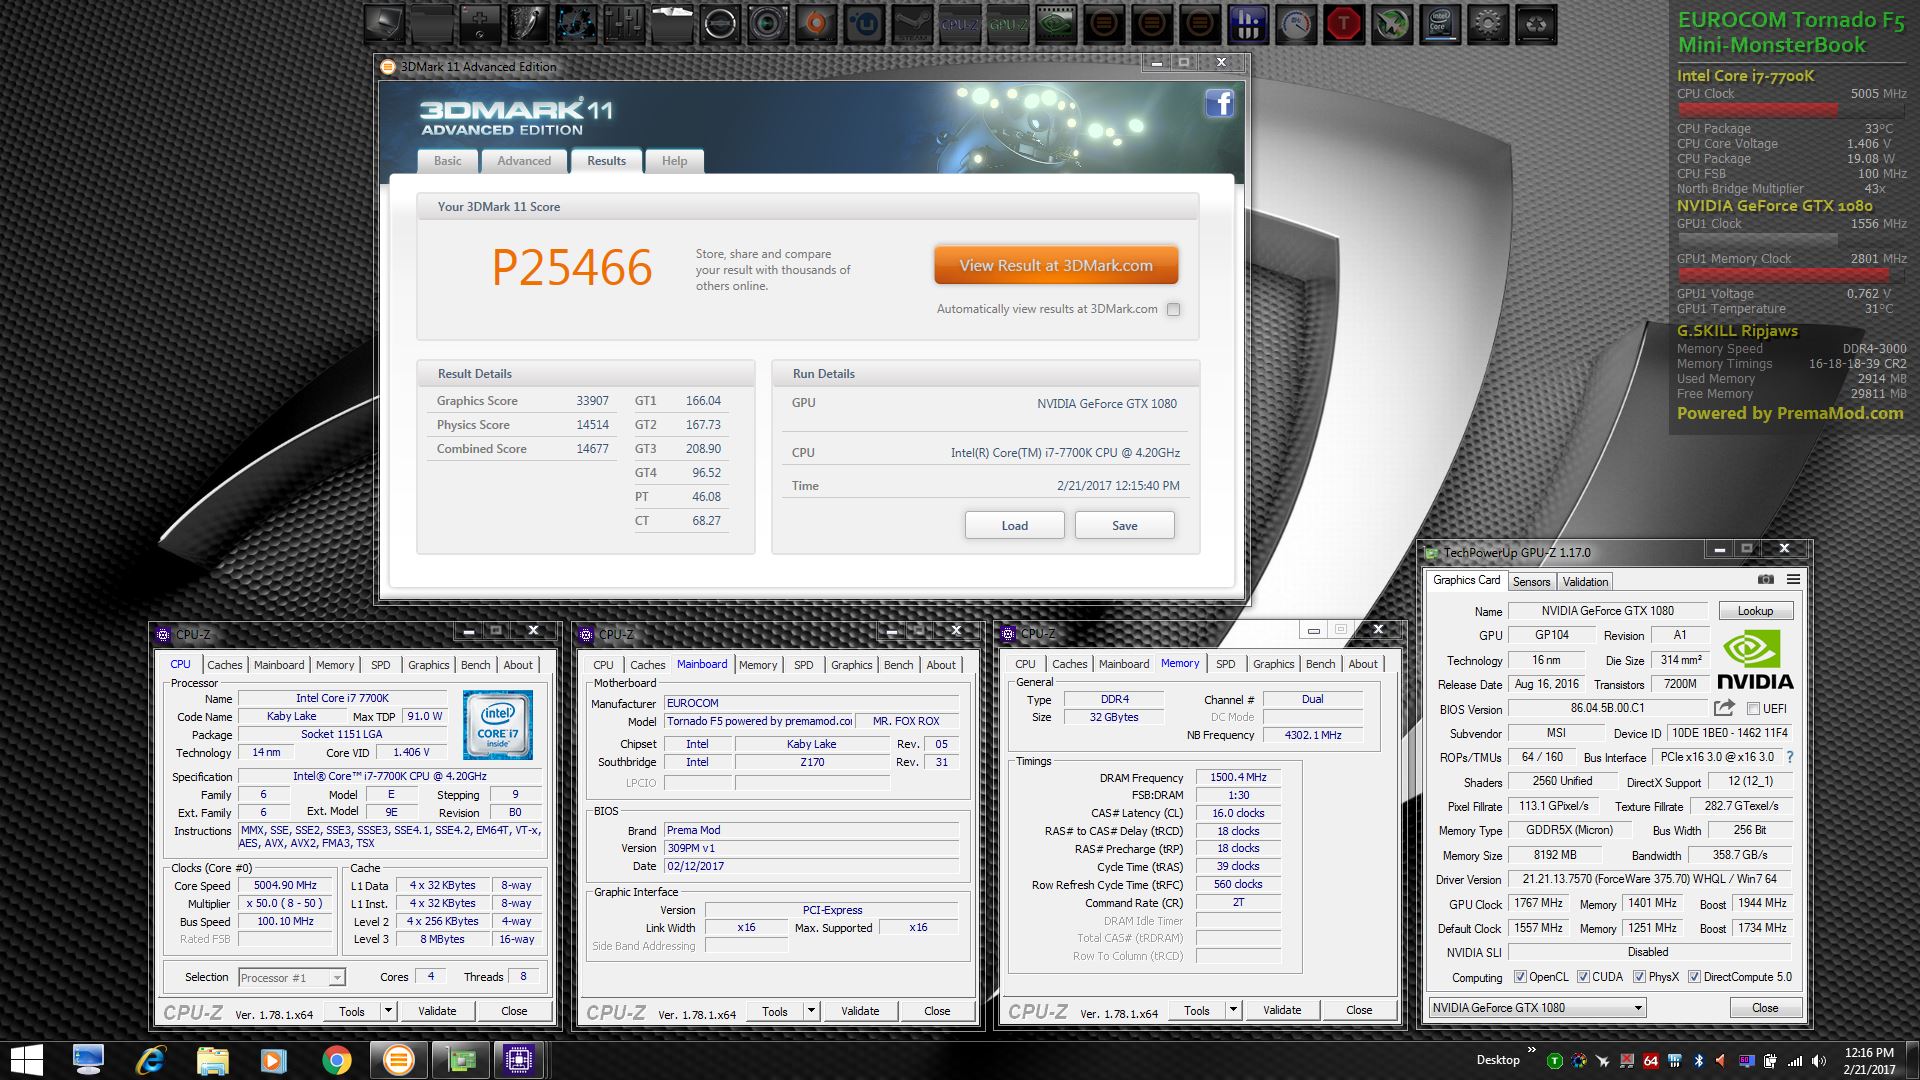The width and height of the screenshot is (1920, 1080).
Task: Open Google Chrome from the taskbar
Action: tap(336, 1061)
